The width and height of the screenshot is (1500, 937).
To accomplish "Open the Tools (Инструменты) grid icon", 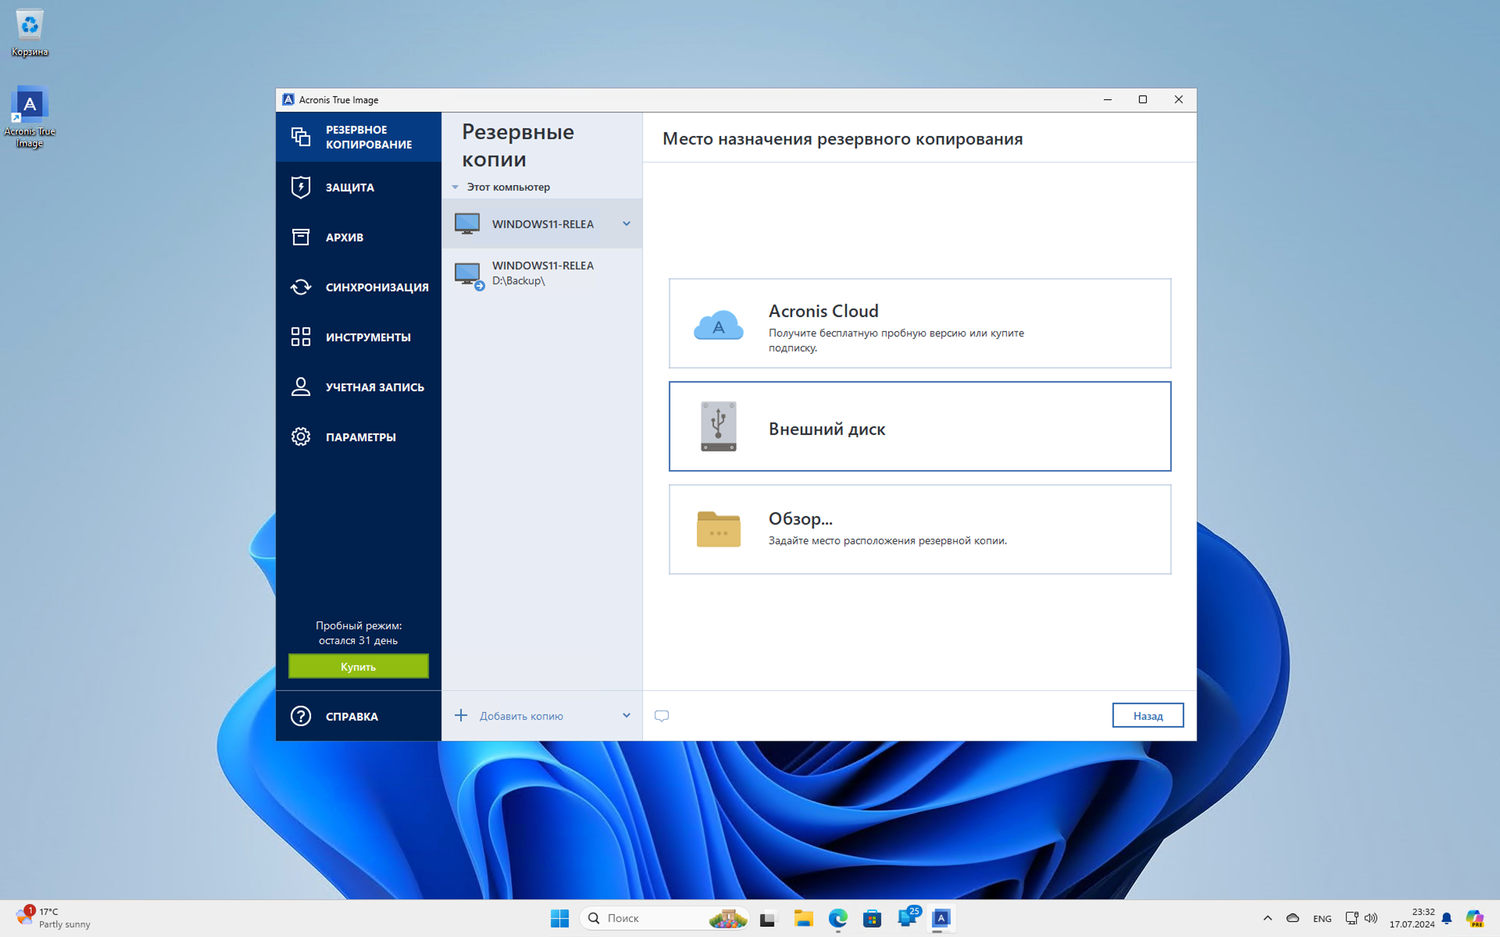I will (301, 337).
